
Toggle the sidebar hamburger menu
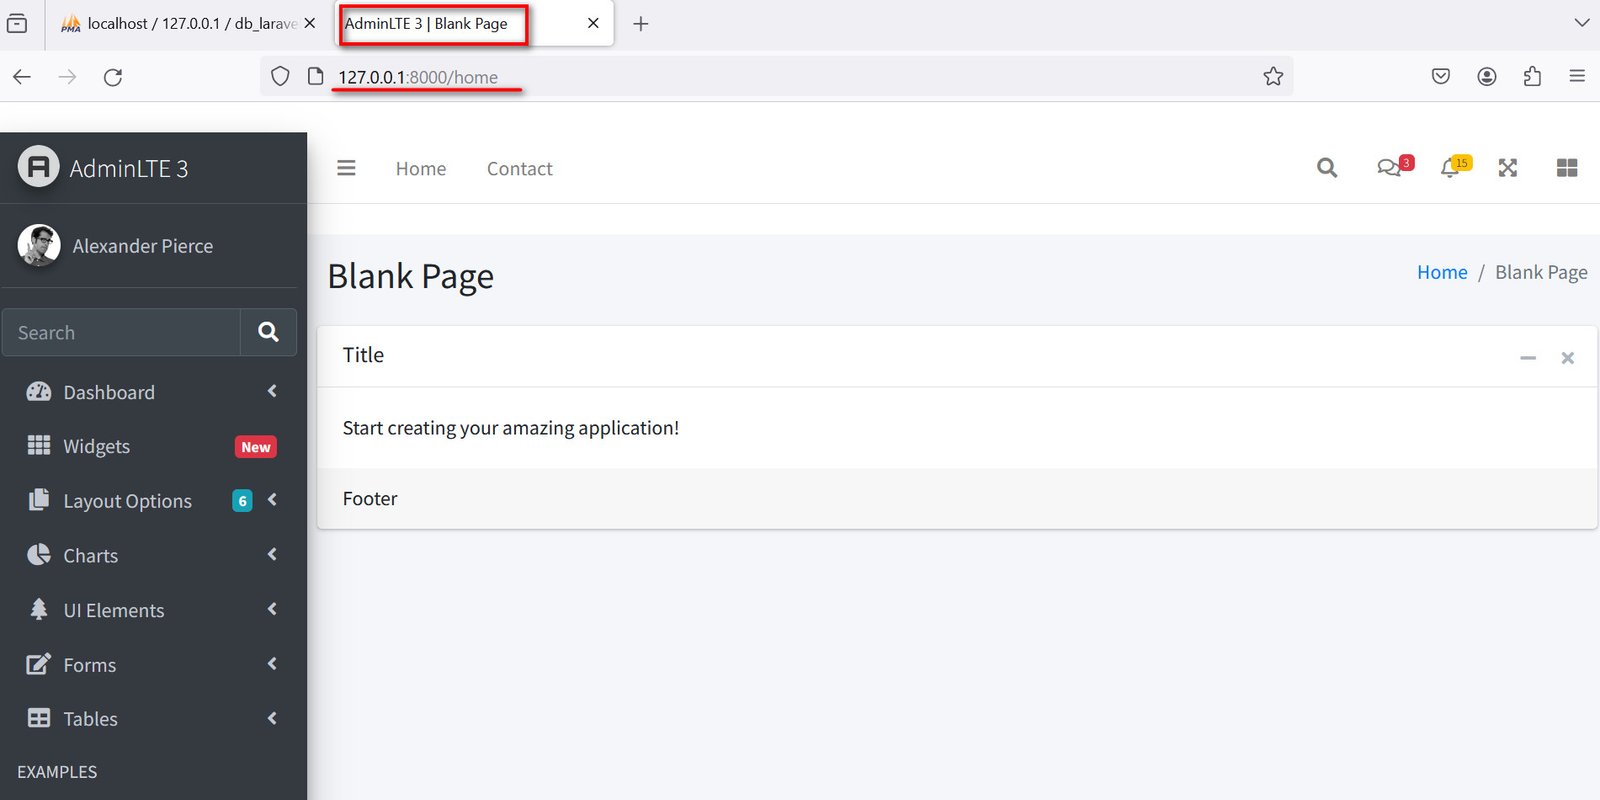click(x=346, y=168)
